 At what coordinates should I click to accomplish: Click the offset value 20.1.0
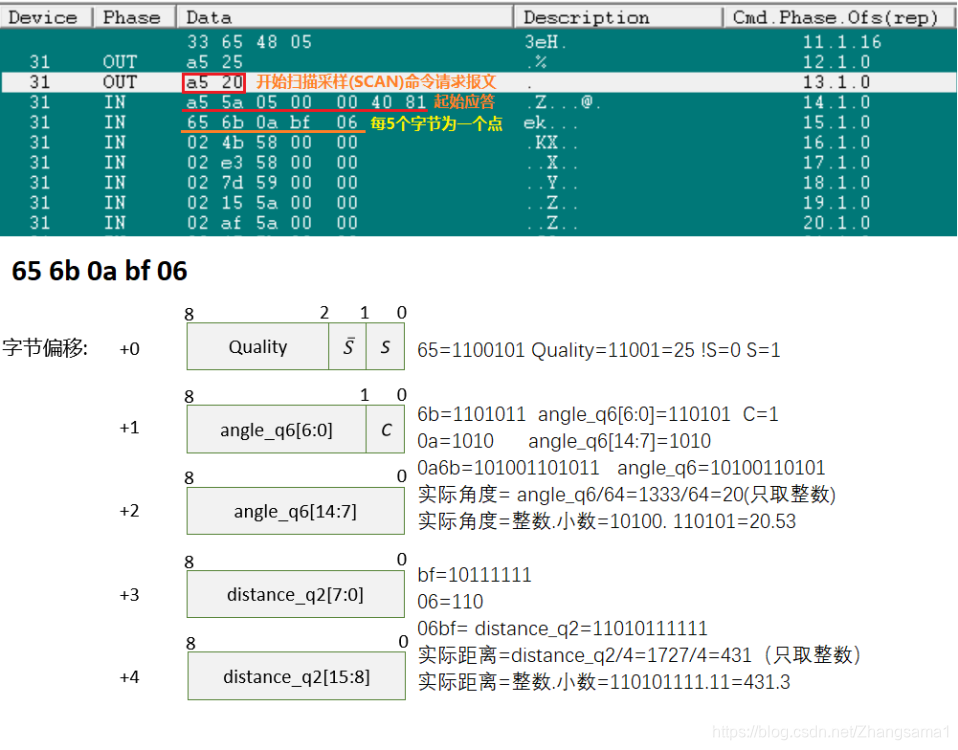coord(836,223)
